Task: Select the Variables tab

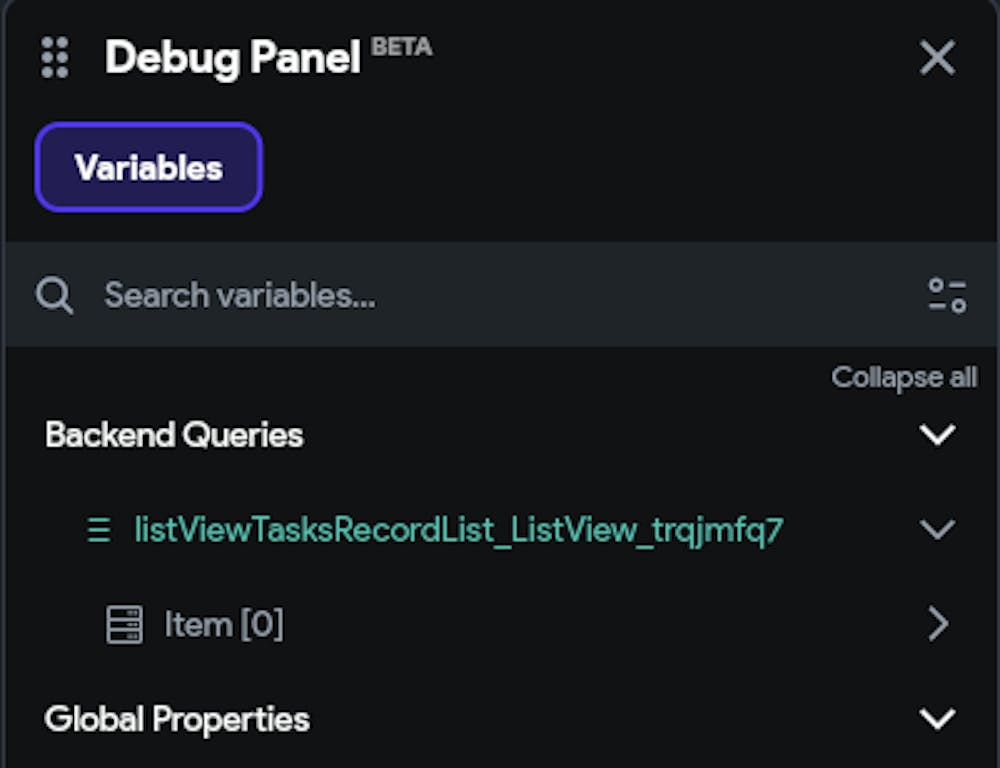Action: [x=149, y=167]
